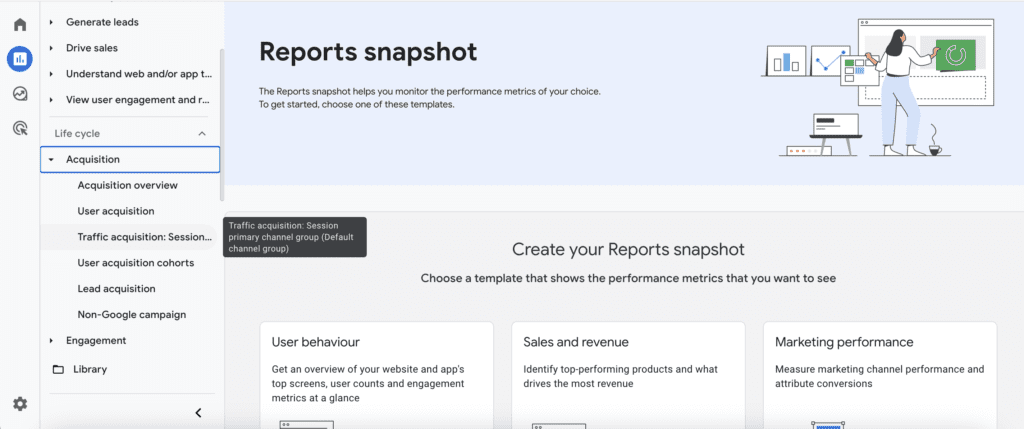Screen dimensions: 1024x429
Task: Go to the Home icon in left rail
Action: 19,25
